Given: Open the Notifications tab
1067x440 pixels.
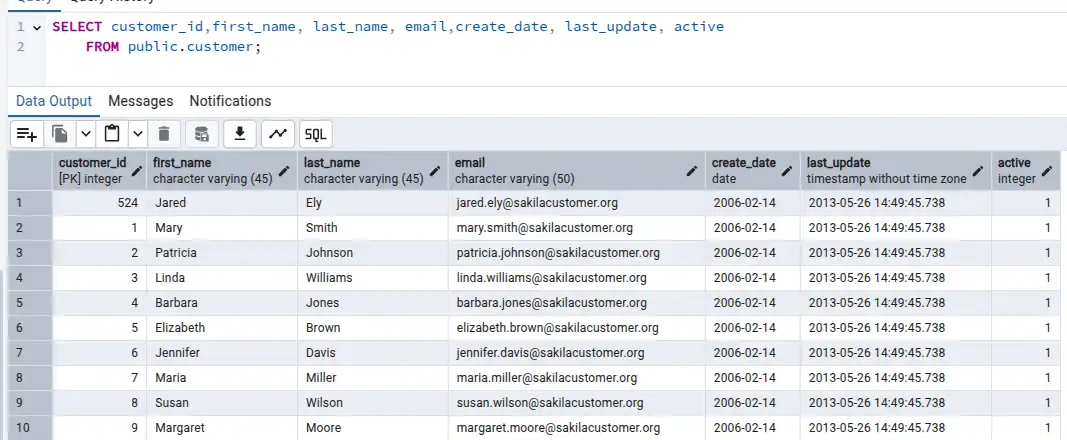Looking at the screenshot, I should coord(230,101).
